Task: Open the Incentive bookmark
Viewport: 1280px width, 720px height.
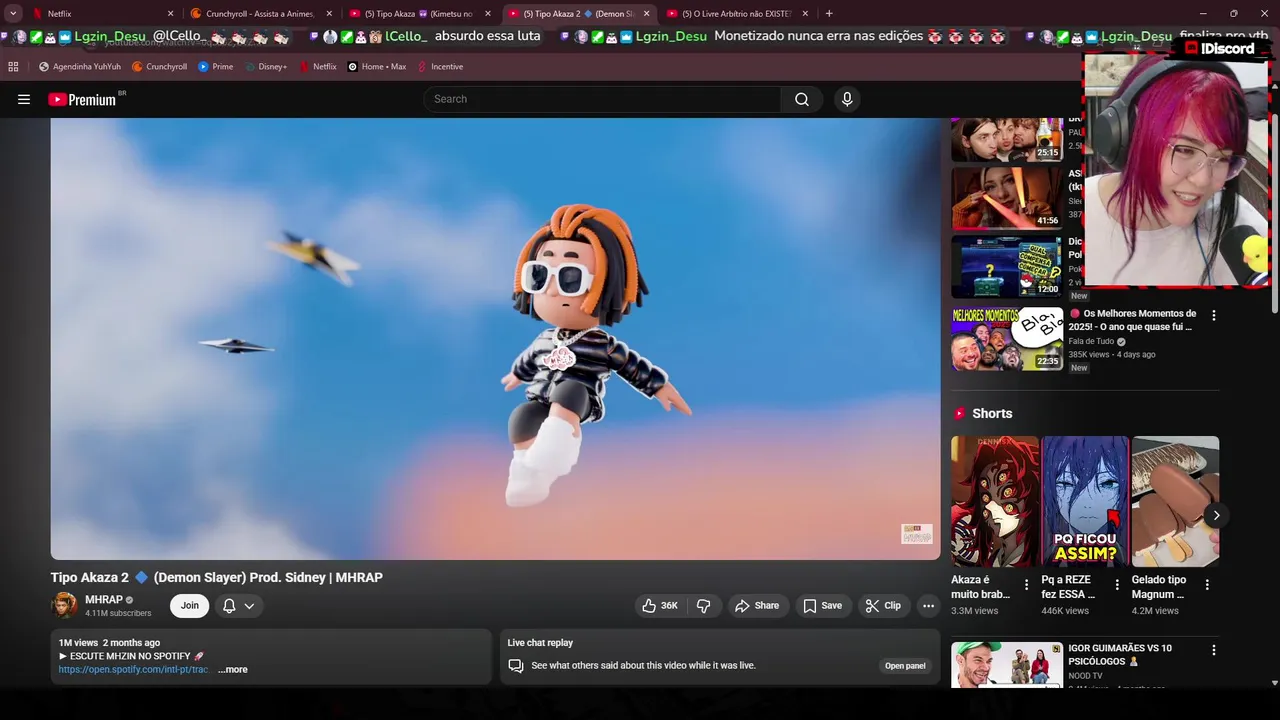Action: 439,67
